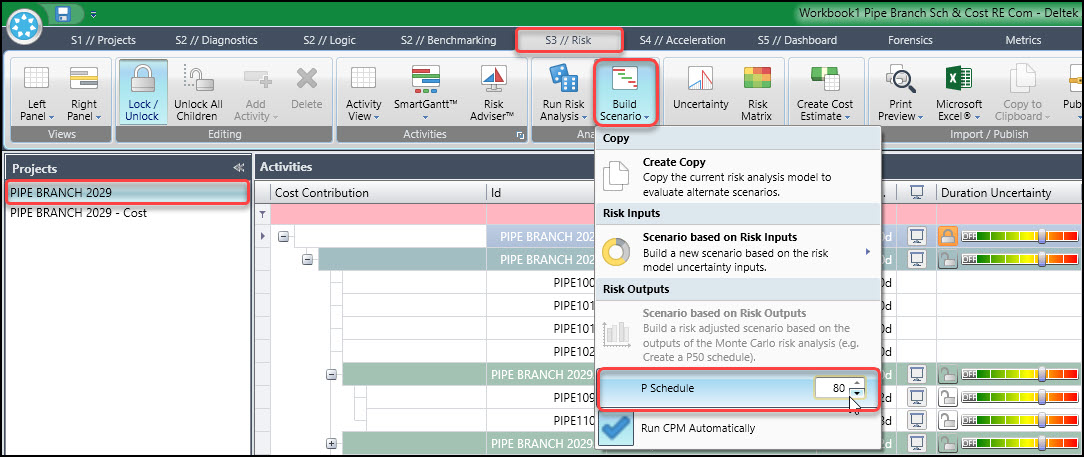Open the Risk Matrix tool
1084x457 pixels.
pyautogui.click(x=757, y=78)
